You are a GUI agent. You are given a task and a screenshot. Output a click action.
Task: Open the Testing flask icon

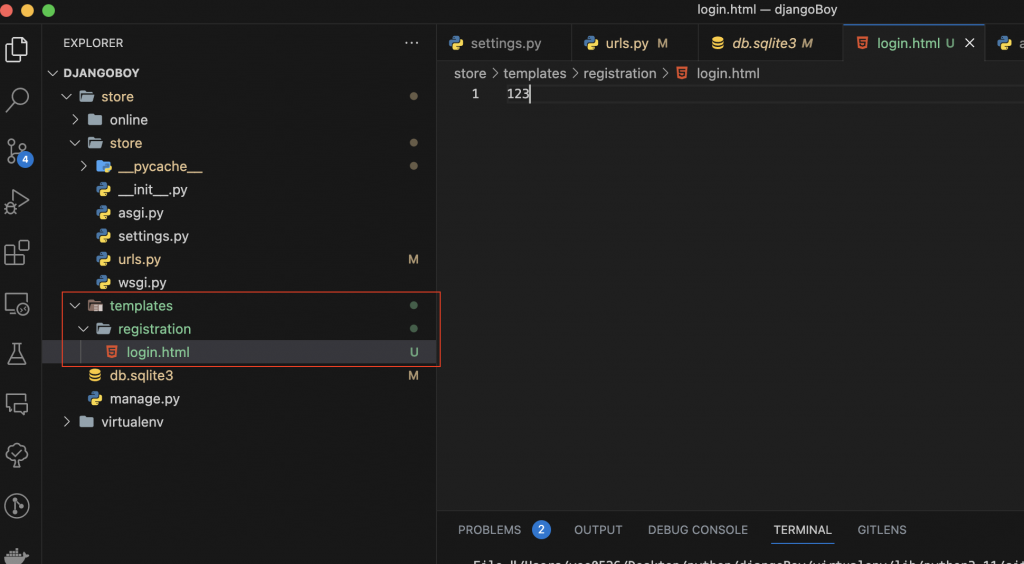(17, 354)
